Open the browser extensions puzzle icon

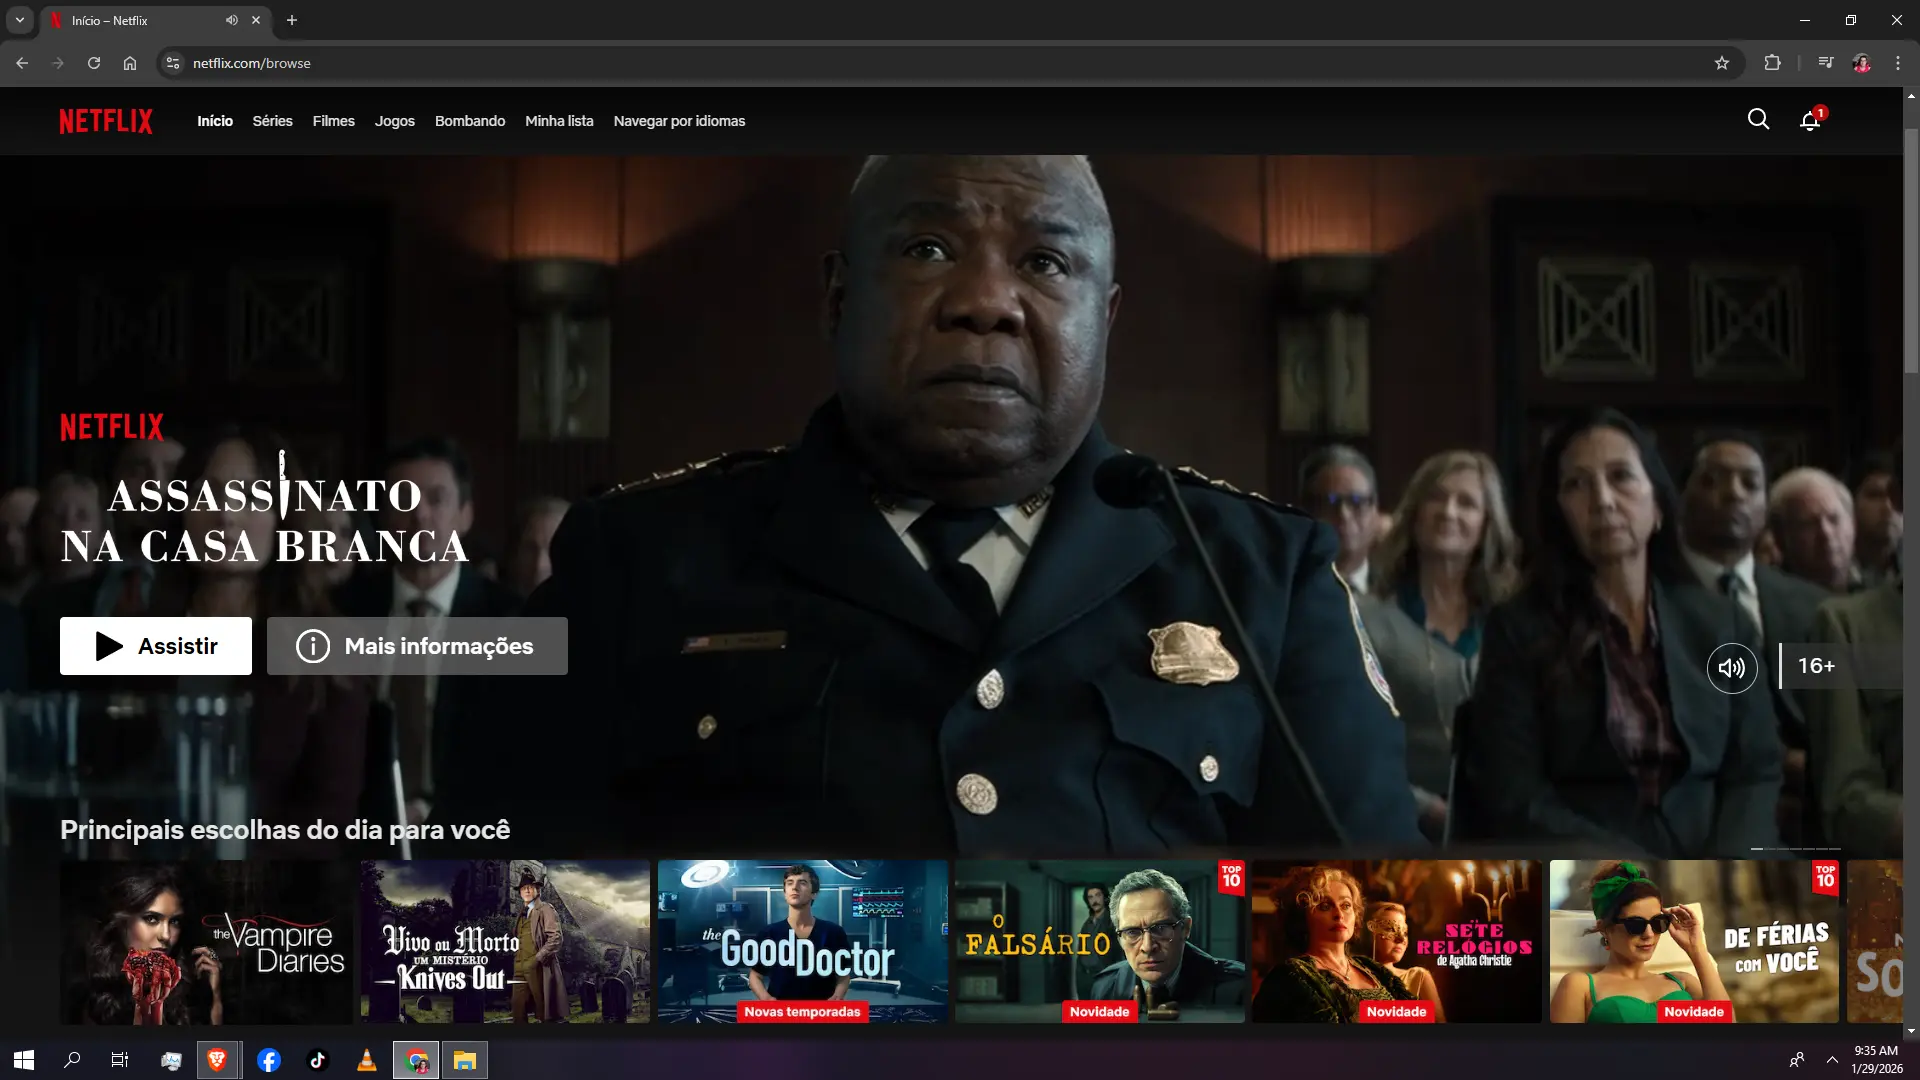pyautogui.click(x=1772, y=63)
